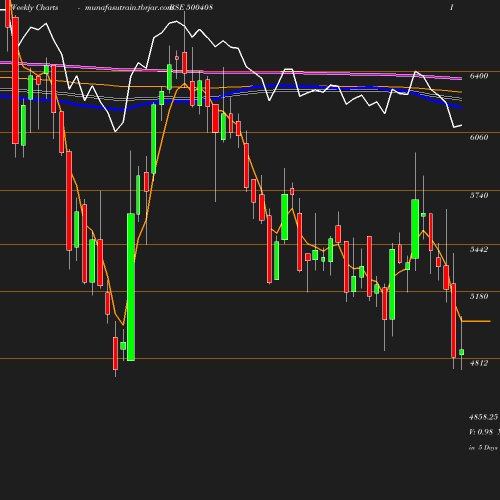The width and height of the screenshot is (500, 500).
Task: Click the 5740 price axis label
Action: pyautogui.click(x=479, y=195)
